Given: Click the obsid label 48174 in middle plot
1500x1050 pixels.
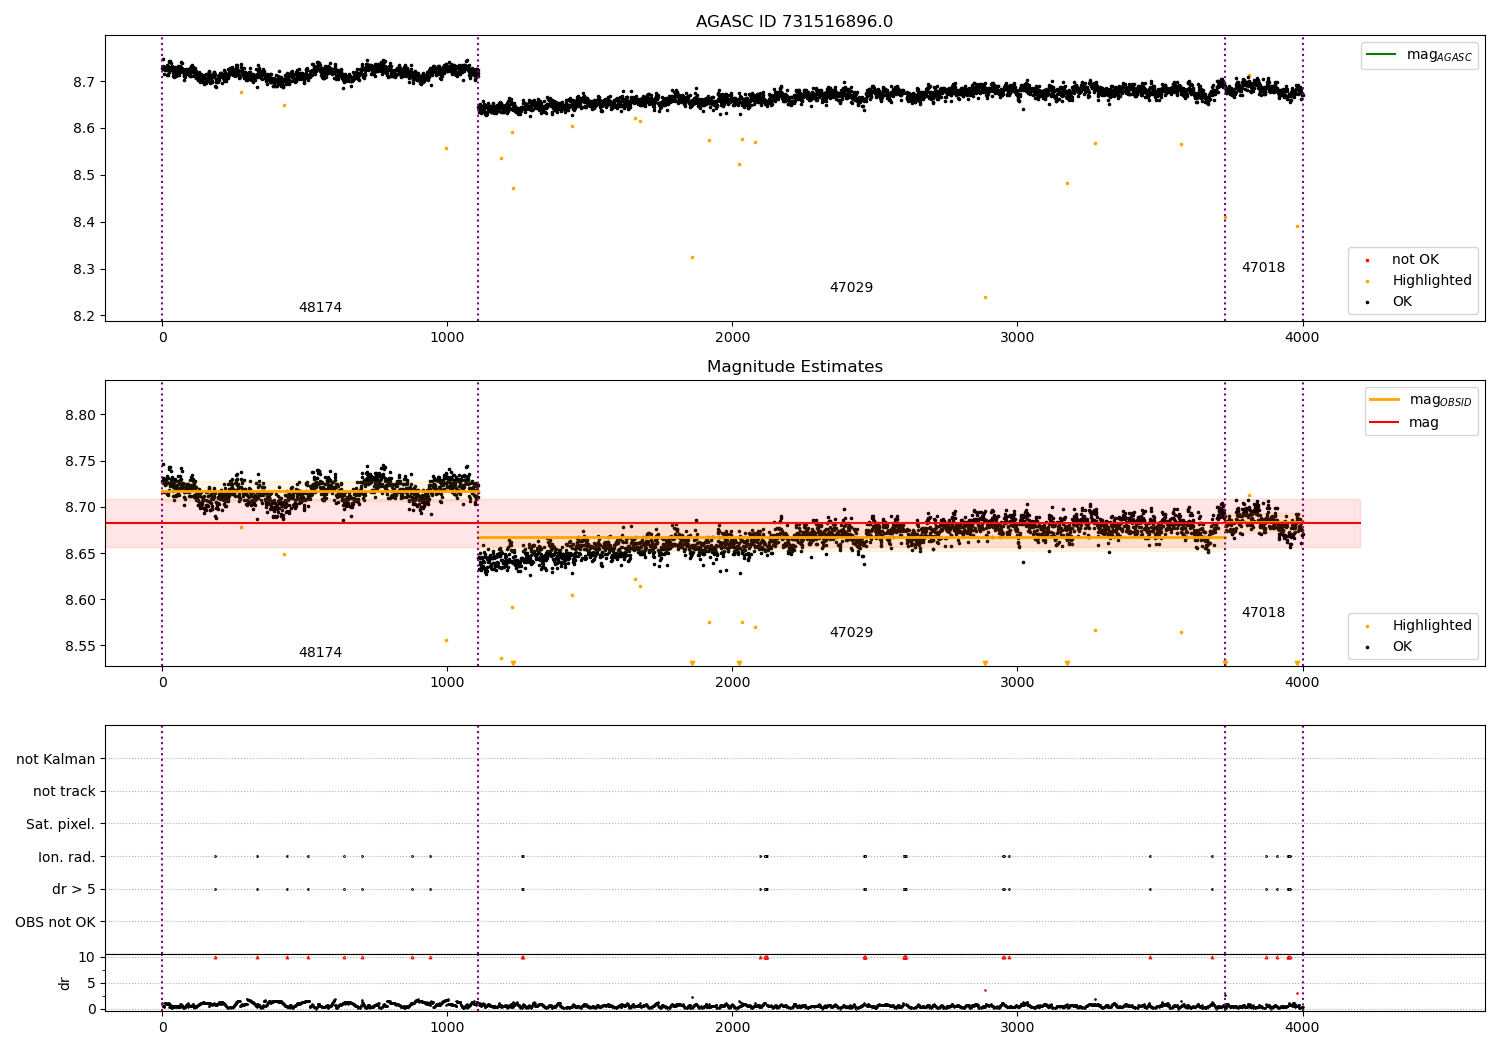Looking at the screenshot, I should (x=320, y=653).
